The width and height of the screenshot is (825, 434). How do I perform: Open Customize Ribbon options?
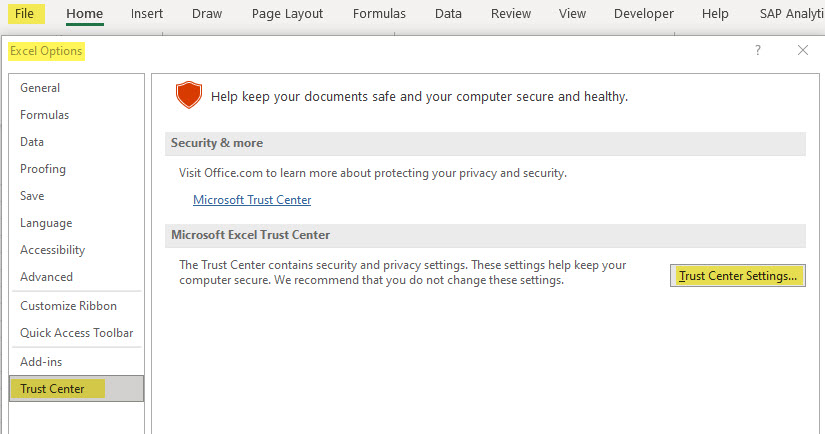coord(77,306)
